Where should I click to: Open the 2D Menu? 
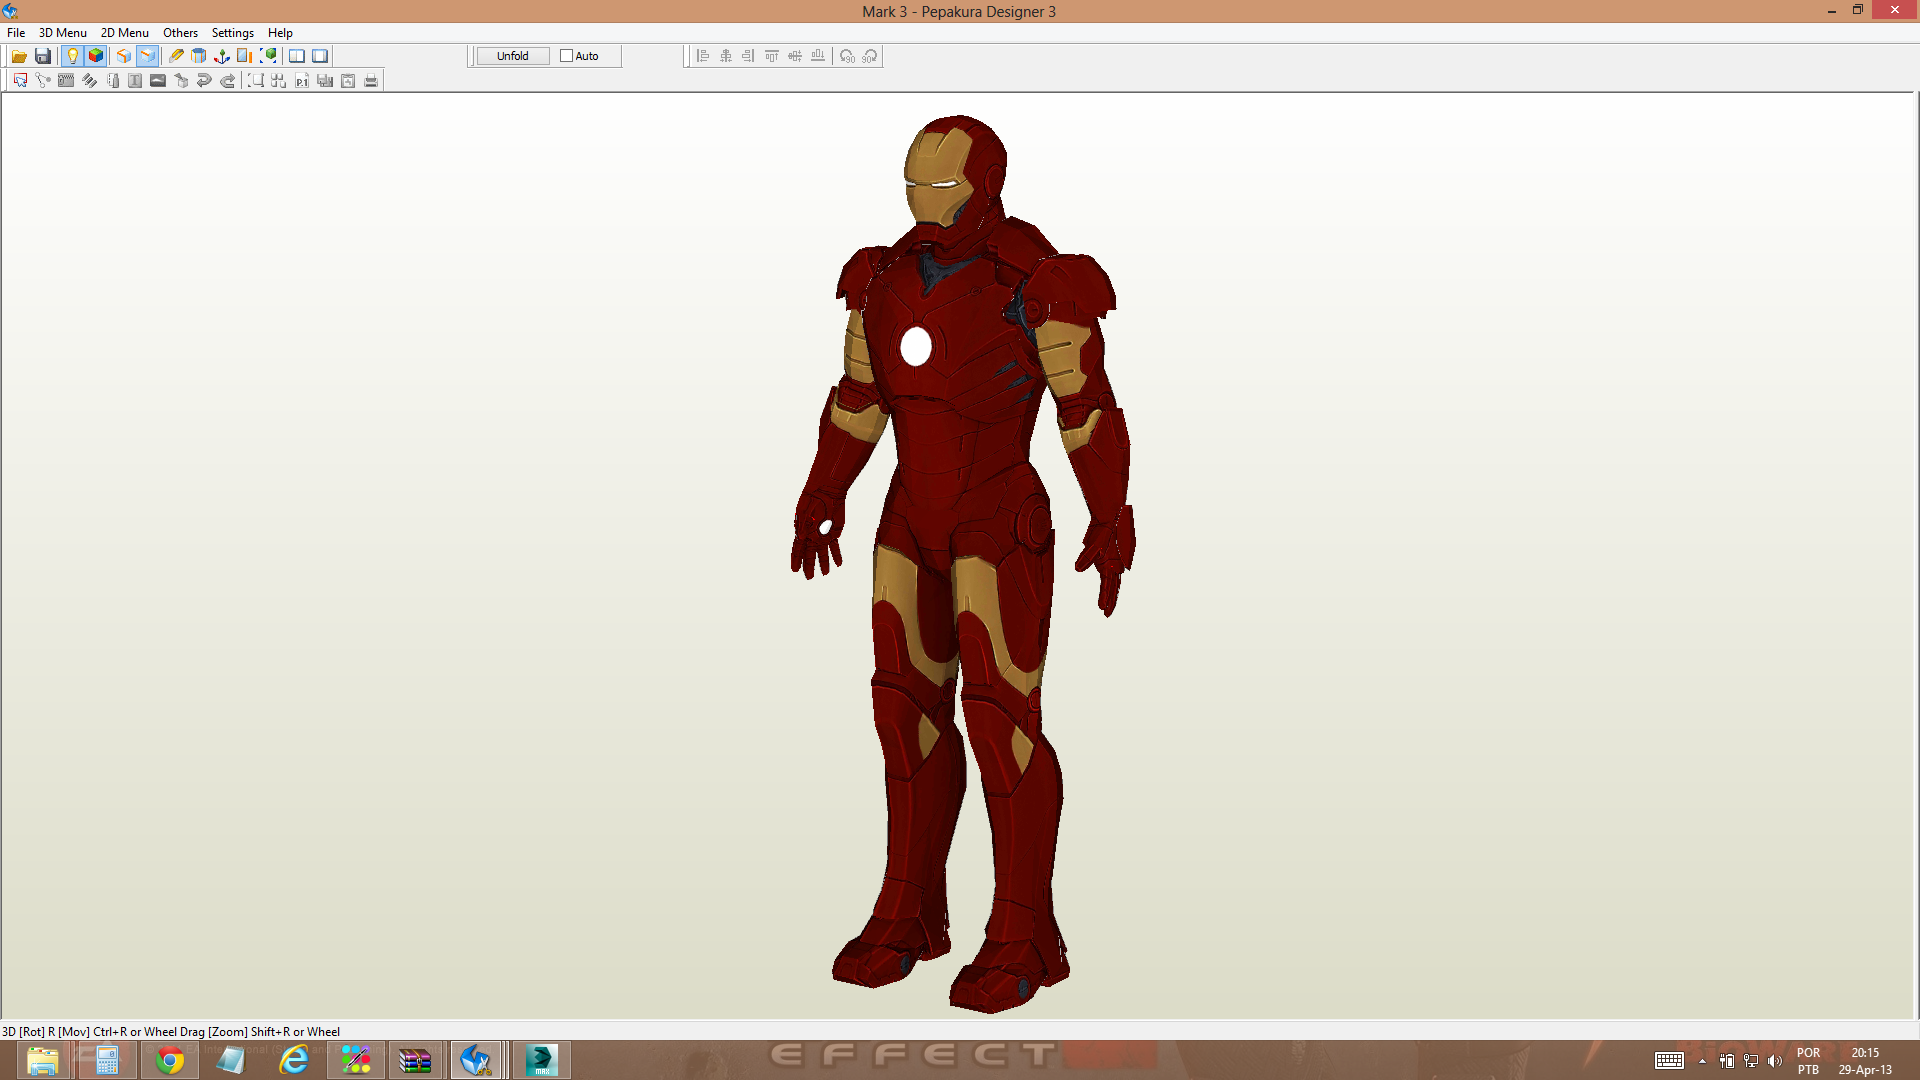tap(125, 33)
